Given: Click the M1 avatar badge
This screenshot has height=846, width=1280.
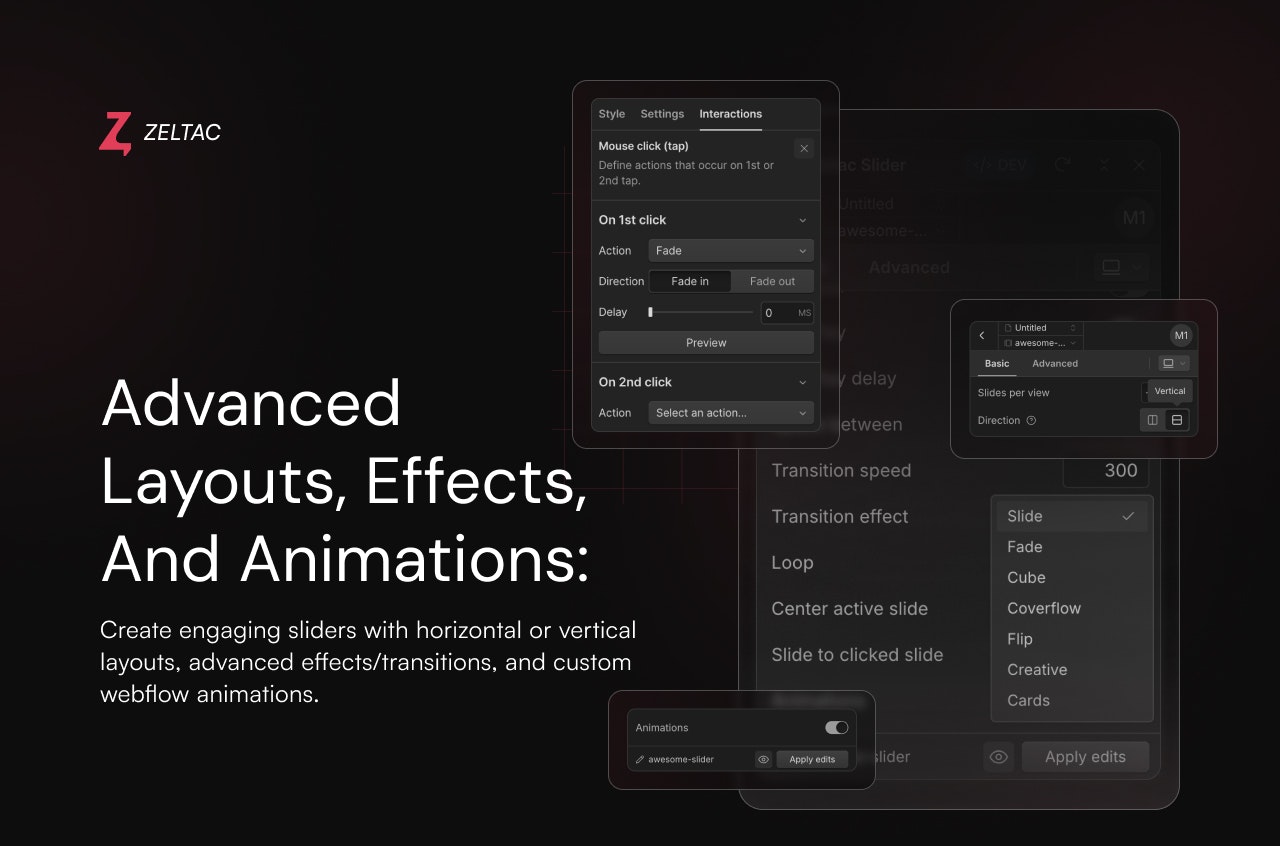Looking at the screenshot, I should [1182, 336].
